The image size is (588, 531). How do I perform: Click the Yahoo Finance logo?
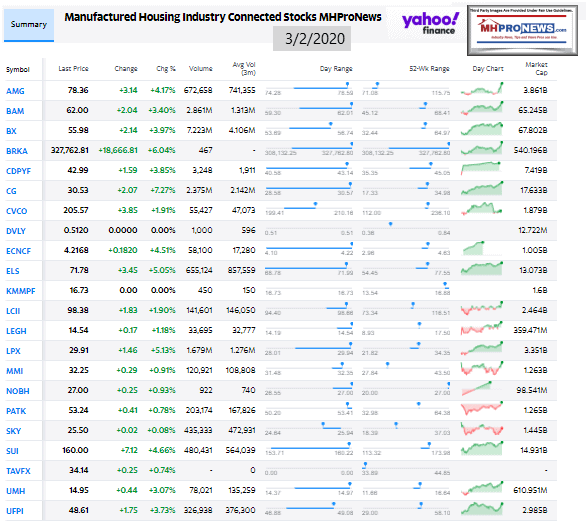click(x=430, y=23)
